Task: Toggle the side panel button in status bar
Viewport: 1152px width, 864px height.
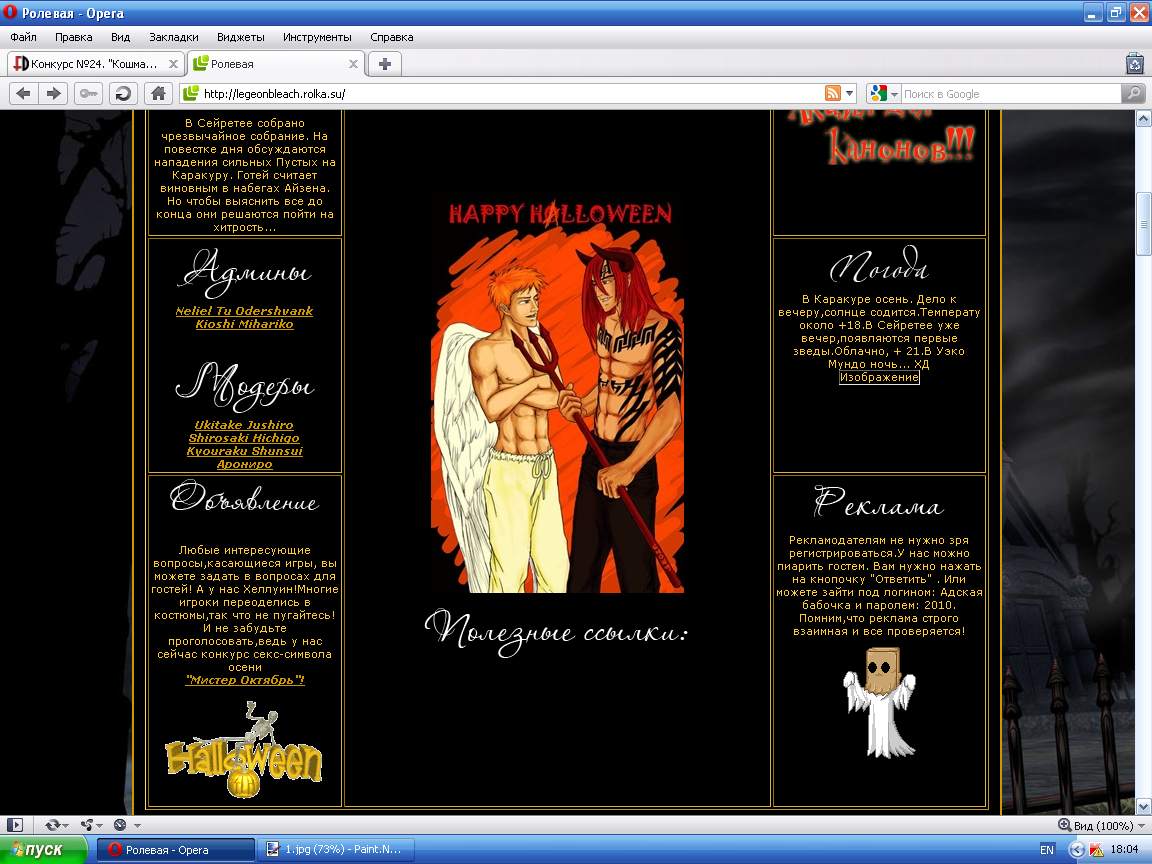Action: (x=15, y=825)
